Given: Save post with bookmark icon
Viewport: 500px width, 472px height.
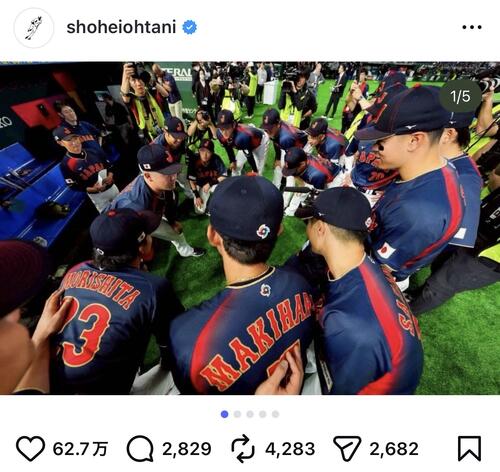Looking at the screenshot, I should coord(469,449).
